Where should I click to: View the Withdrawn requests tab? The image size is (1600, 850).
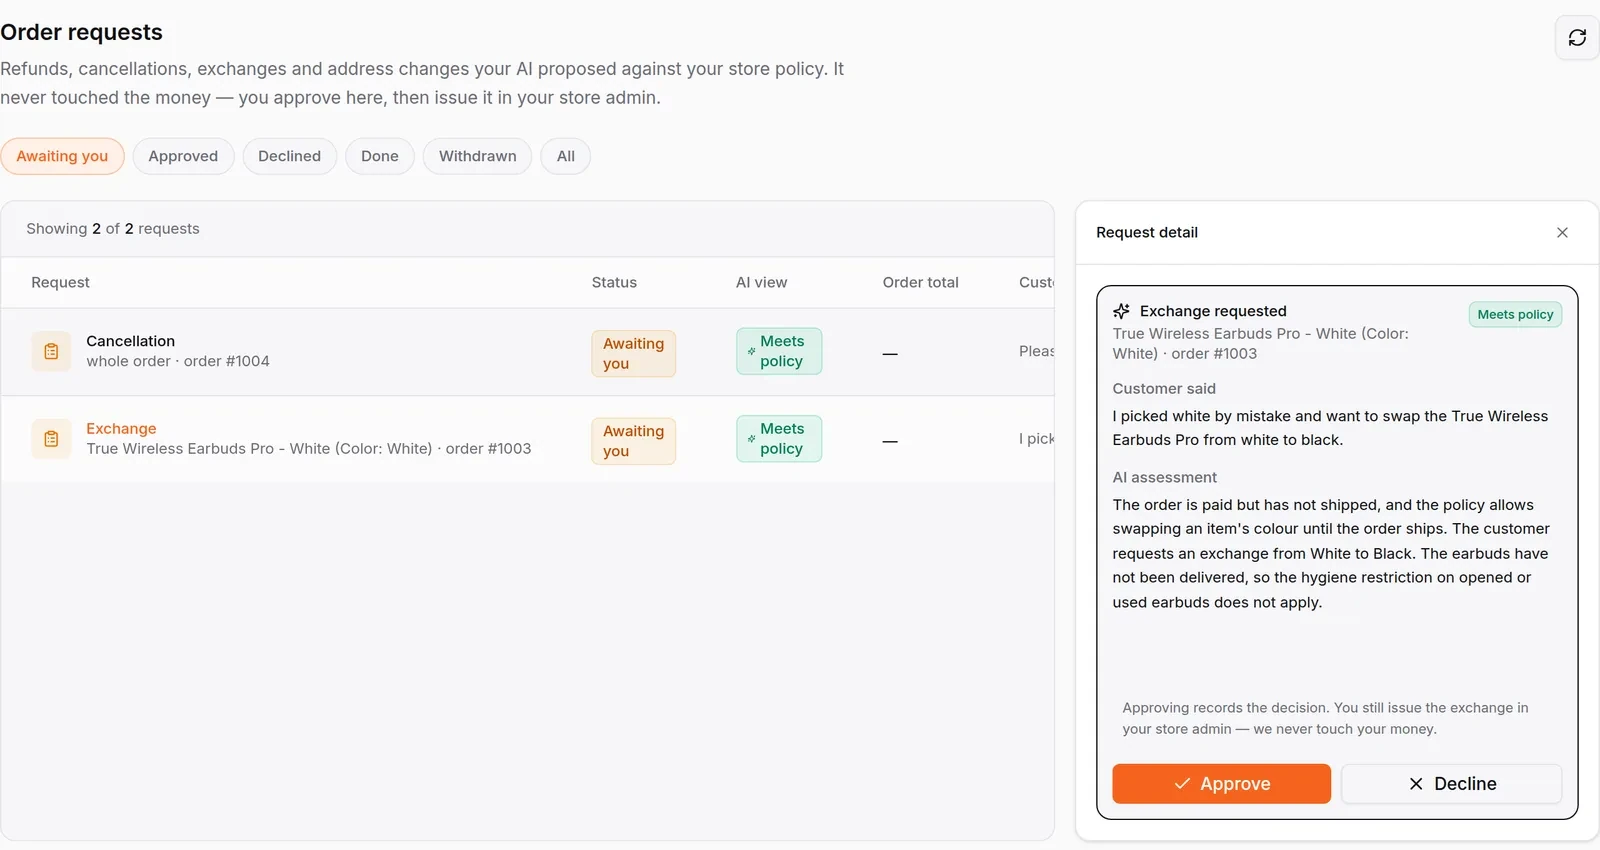478,156
